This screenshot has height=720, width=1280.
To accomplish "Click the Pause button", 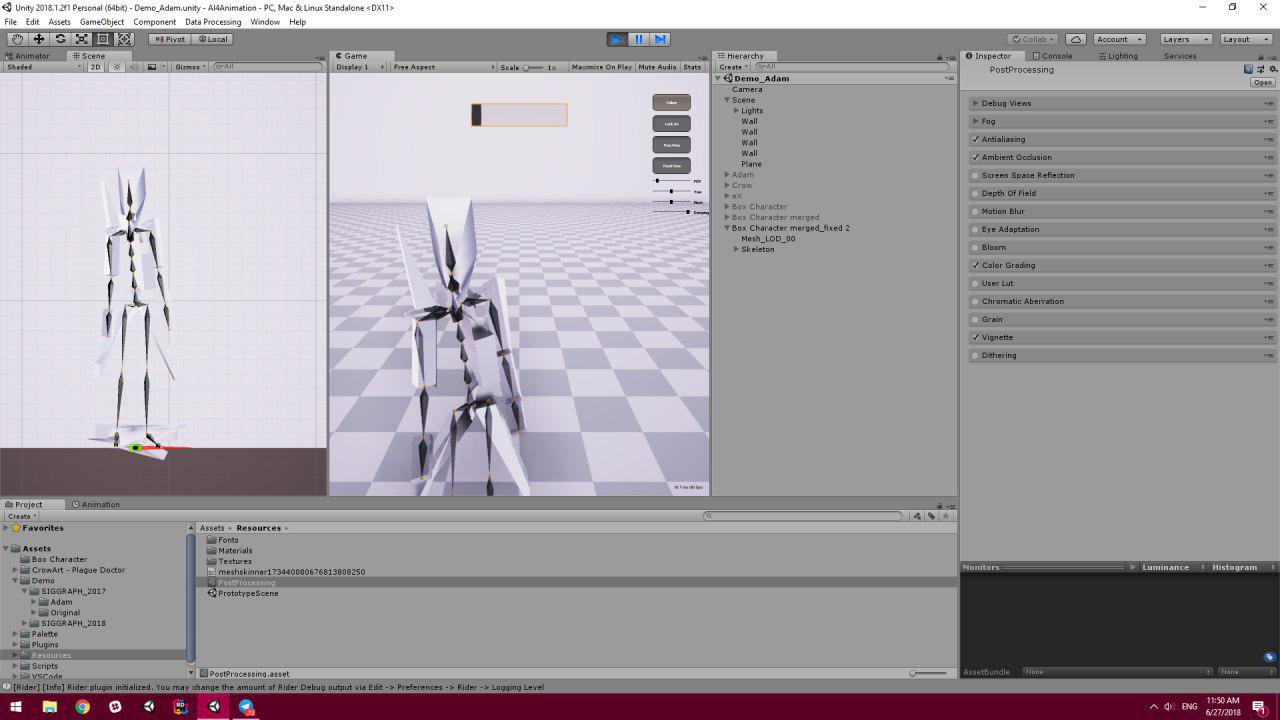I will (x=638, y=39).
